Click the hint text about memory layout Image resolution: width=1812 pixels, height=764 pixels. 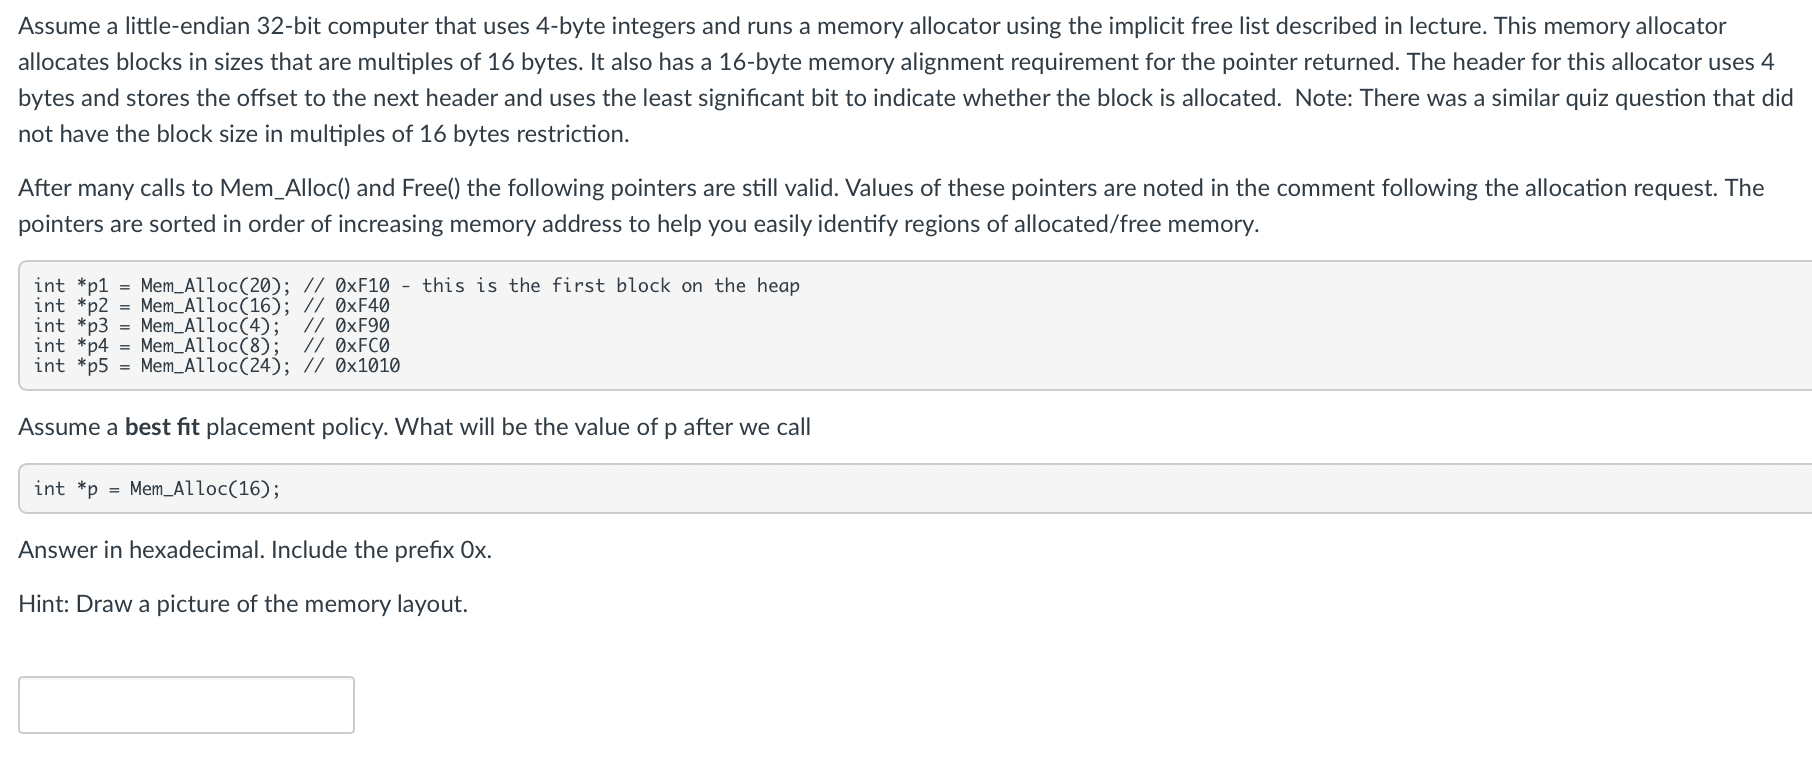[243, 603]
